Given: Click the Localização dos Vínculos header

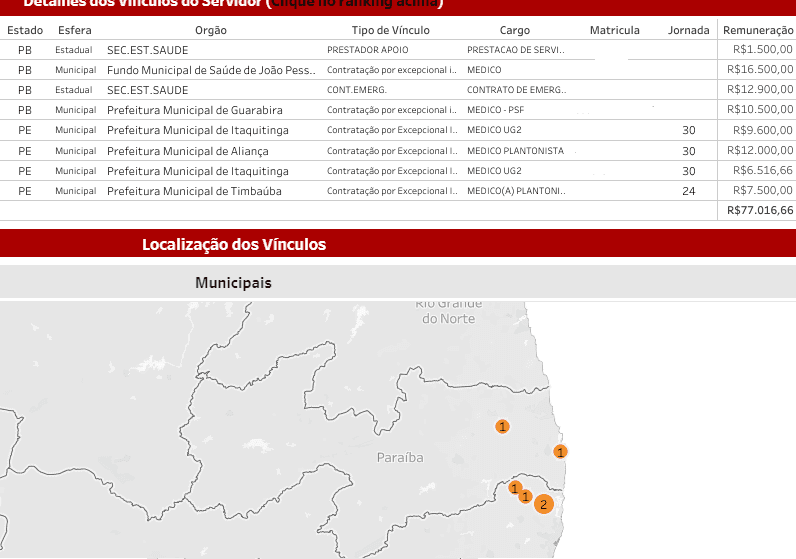Looking at the screenshot, I should [234, 244].
